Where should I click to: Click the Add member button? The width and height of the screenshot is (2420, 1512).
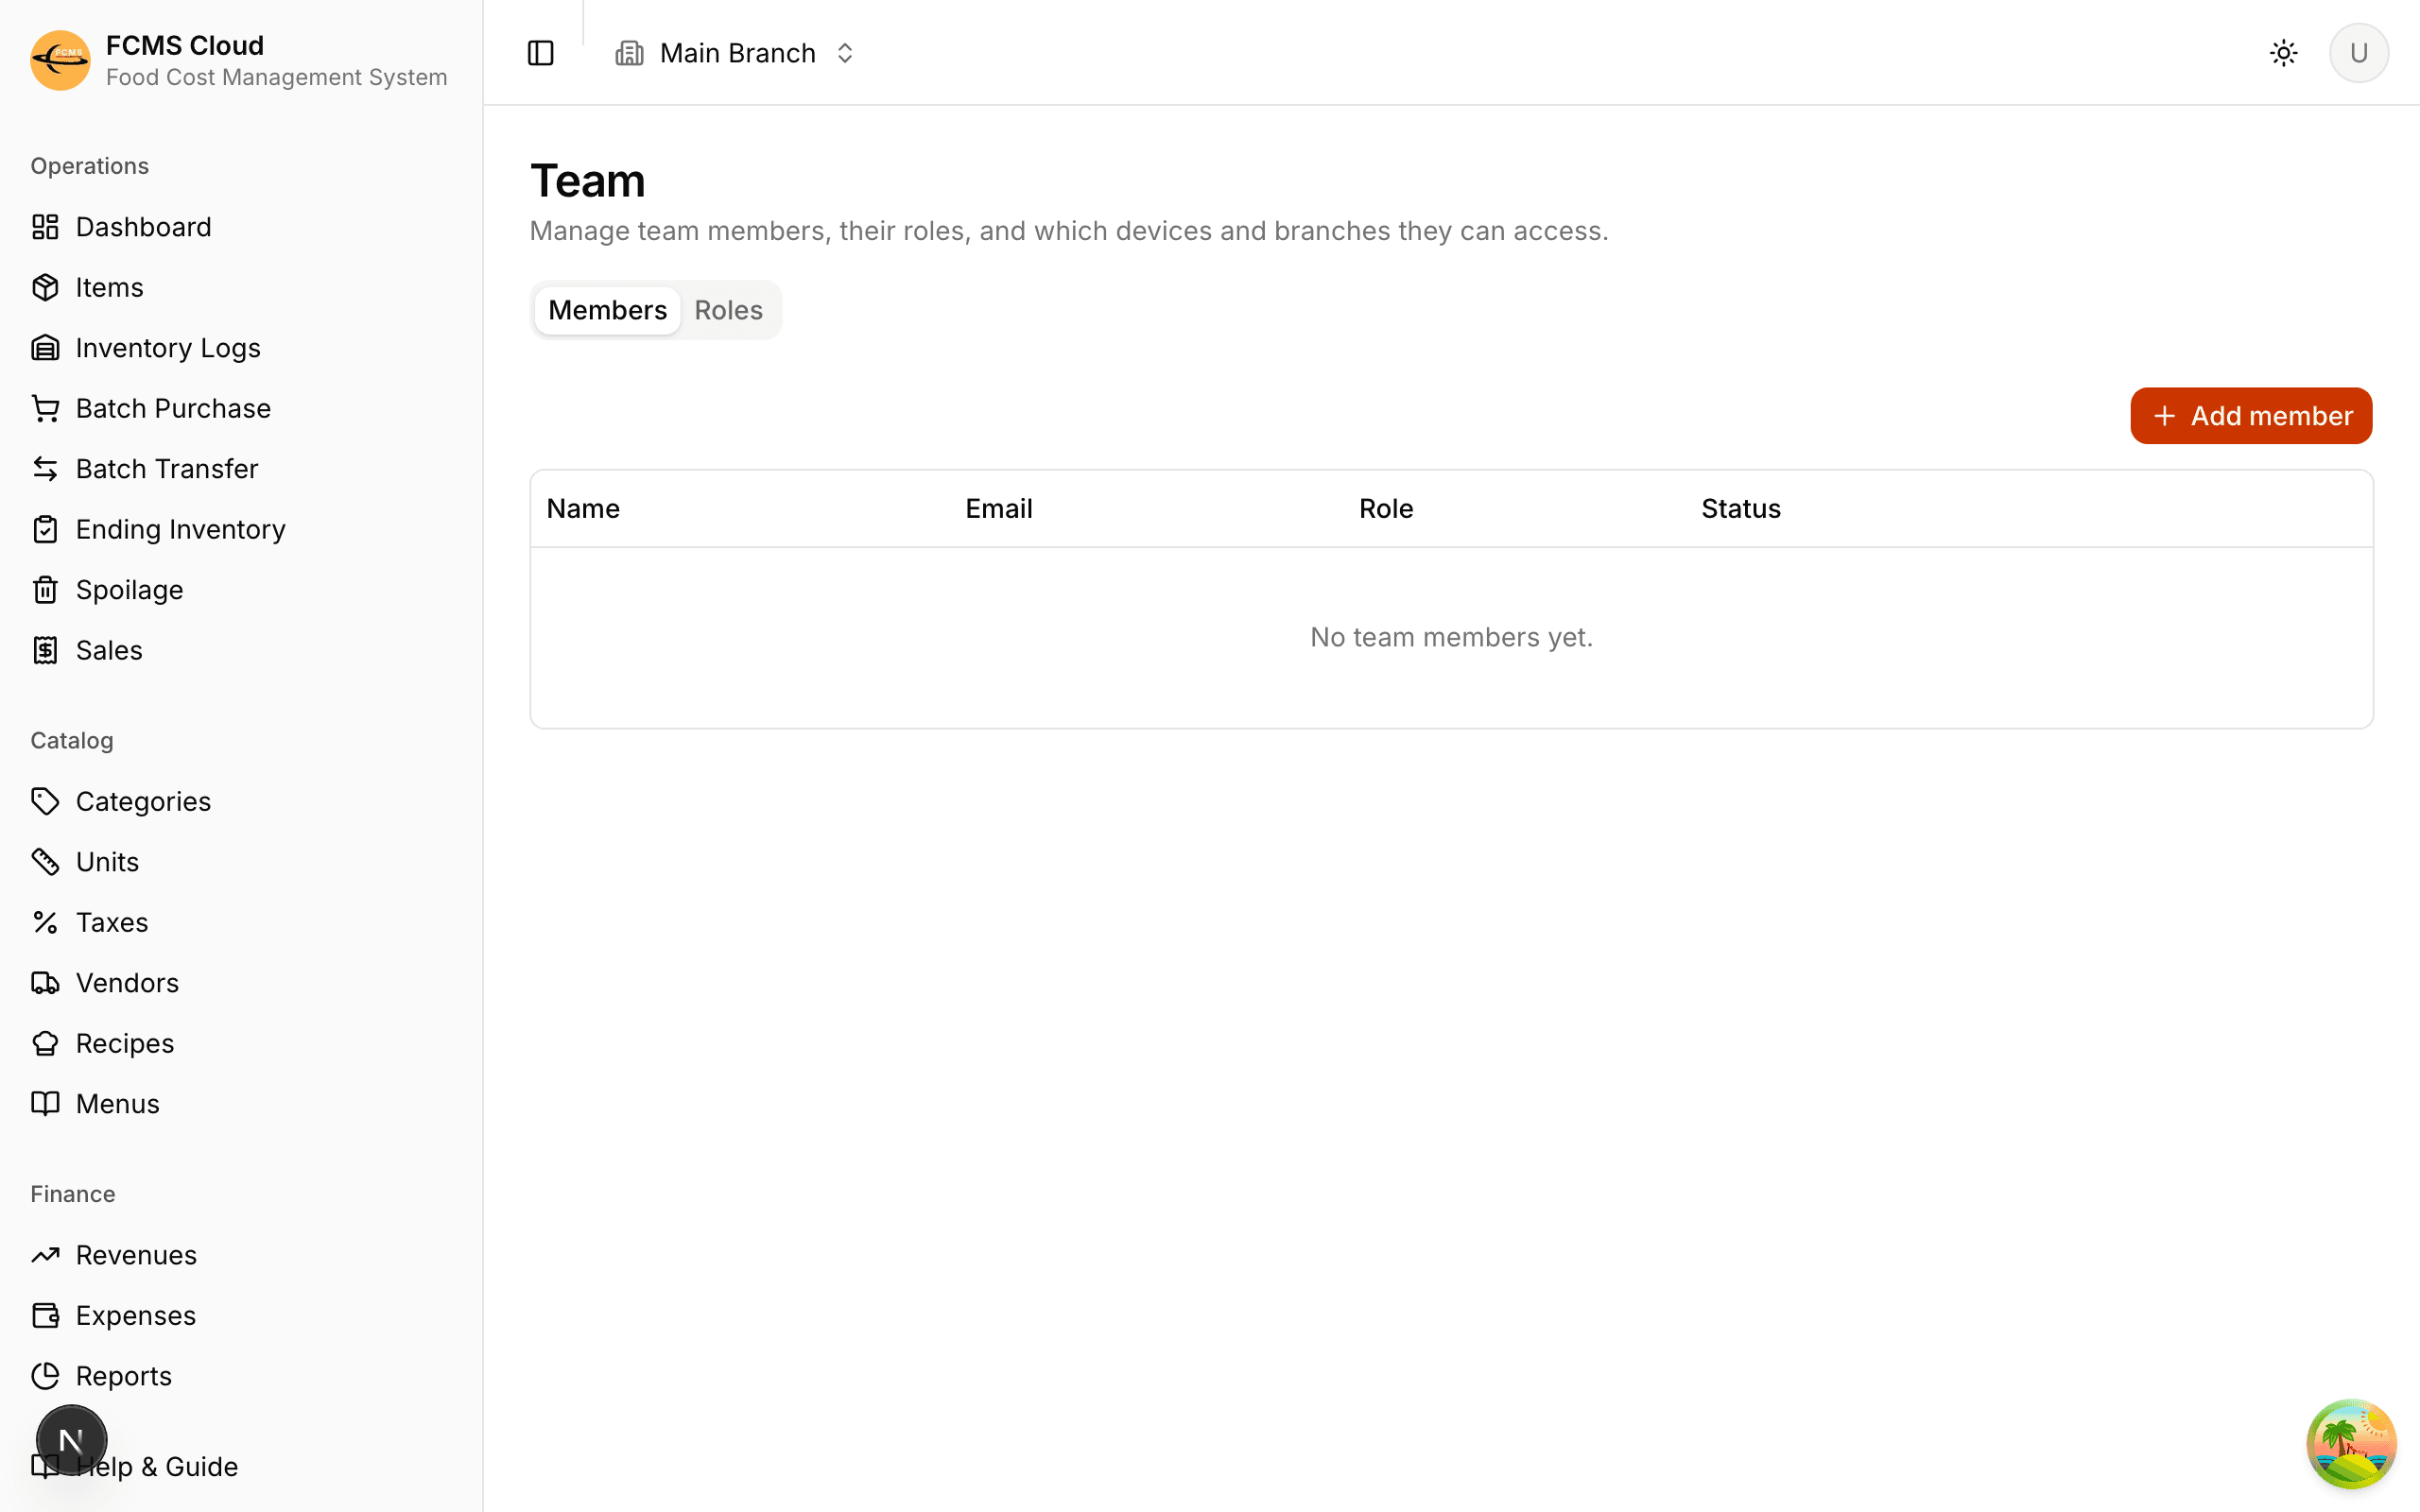2251,416
